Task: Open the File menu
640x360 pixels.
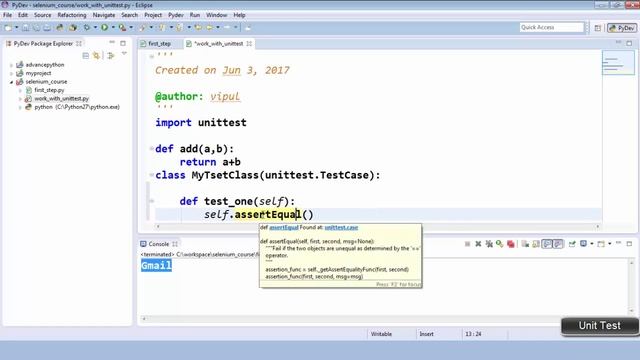Action: [7, 15]
